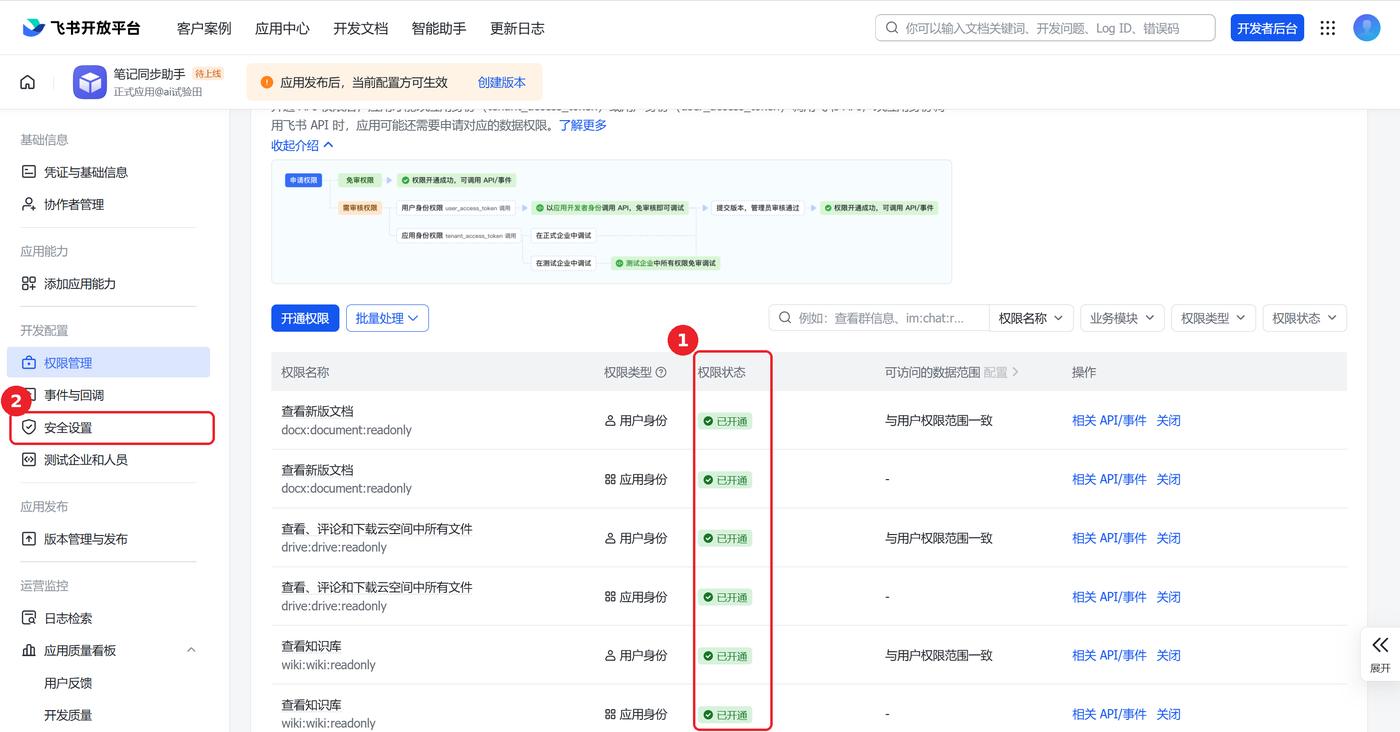Open the user avatar menu
This screenshot has height=732, width=1400.
1367,28
